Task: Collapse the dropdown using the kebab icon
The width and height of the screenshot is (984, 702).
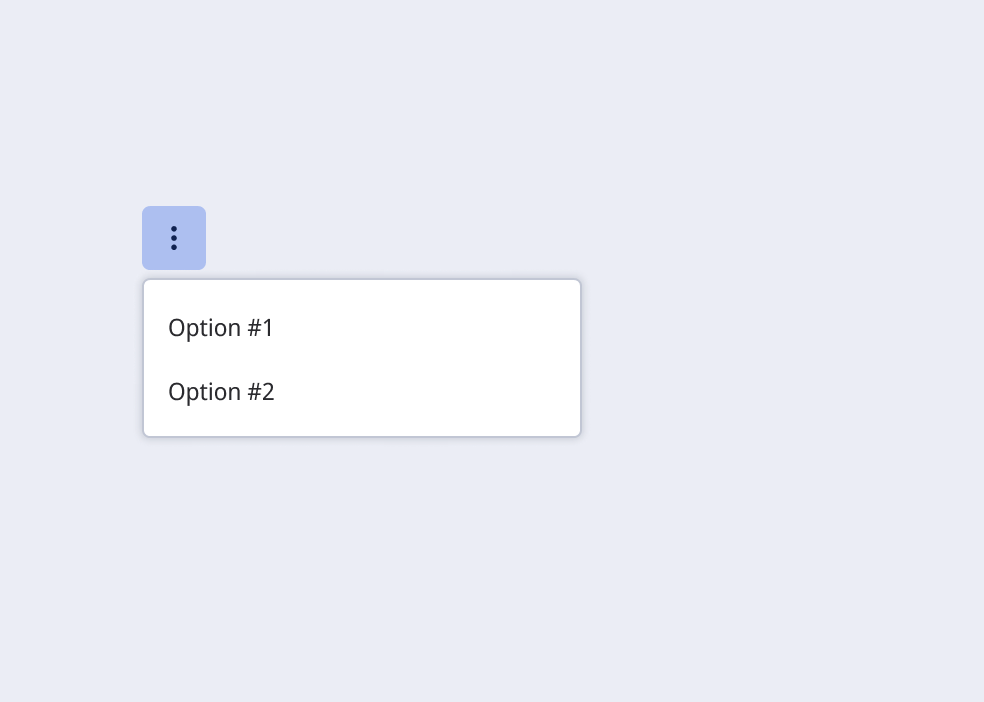Action: click(x=174, y=238)
